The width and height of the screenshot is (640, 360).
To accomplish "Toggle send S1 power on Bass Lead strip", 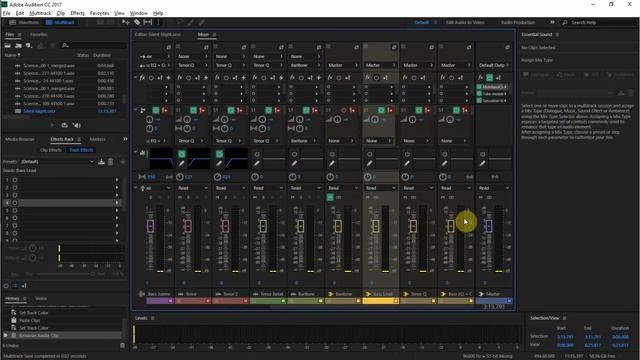I will coord(381,110).
